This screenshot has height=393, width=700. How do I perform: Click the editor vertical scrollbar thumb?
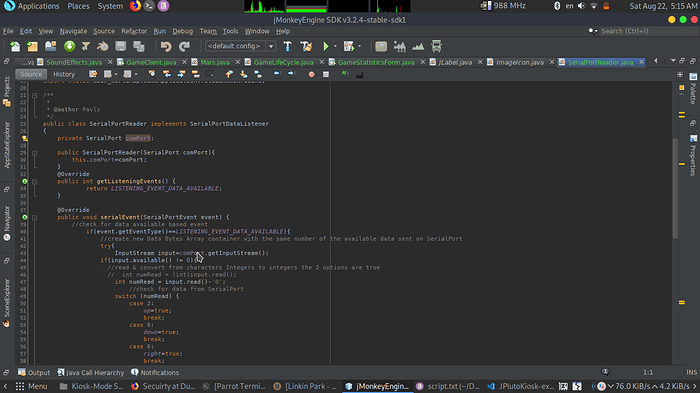coord(675,188)
